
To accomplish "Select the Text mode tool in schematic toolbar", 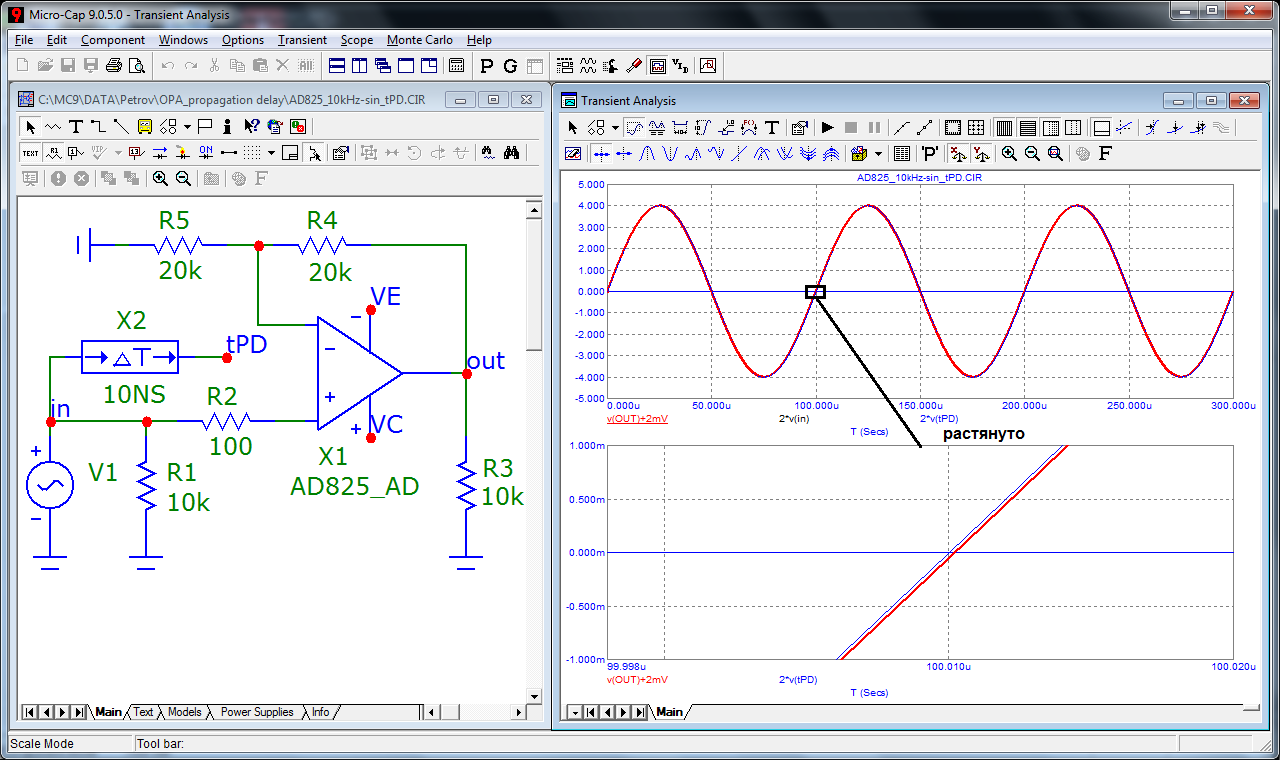I will click(x=75, y=126).
